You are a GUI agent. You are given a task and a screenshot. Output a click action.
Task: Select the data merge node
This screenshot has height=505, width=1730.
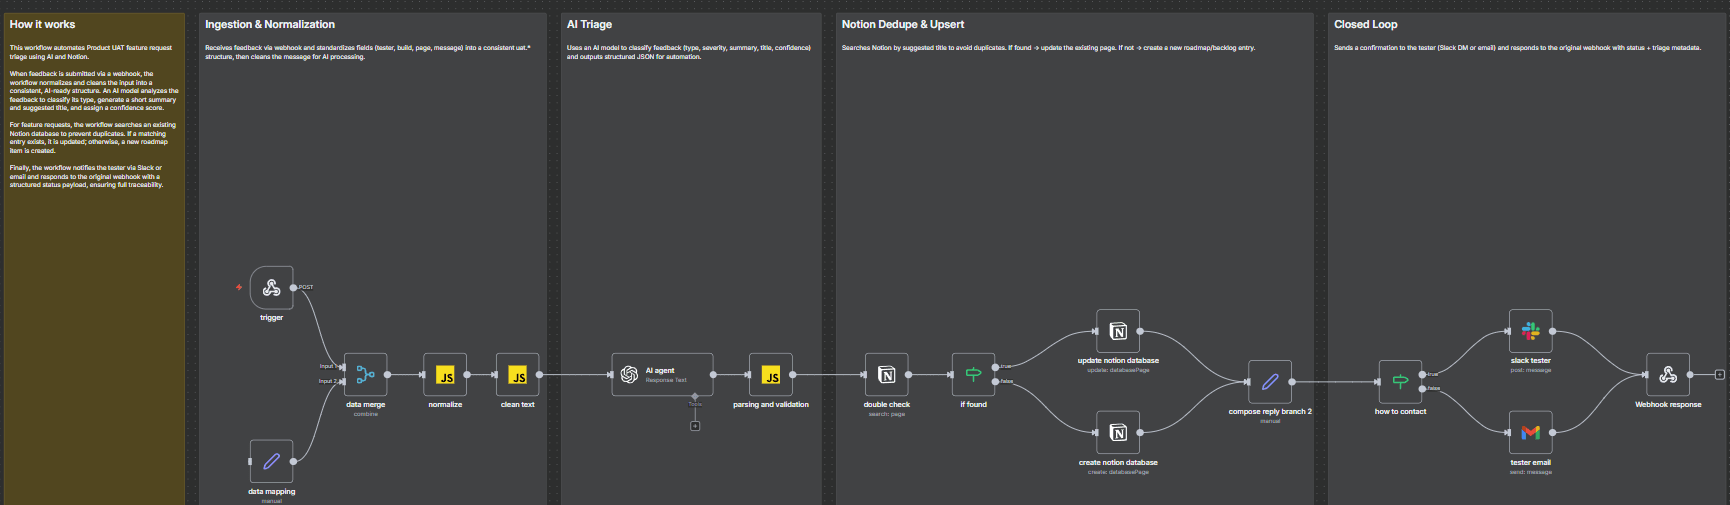pyautogui.click(x=365, y=375)
